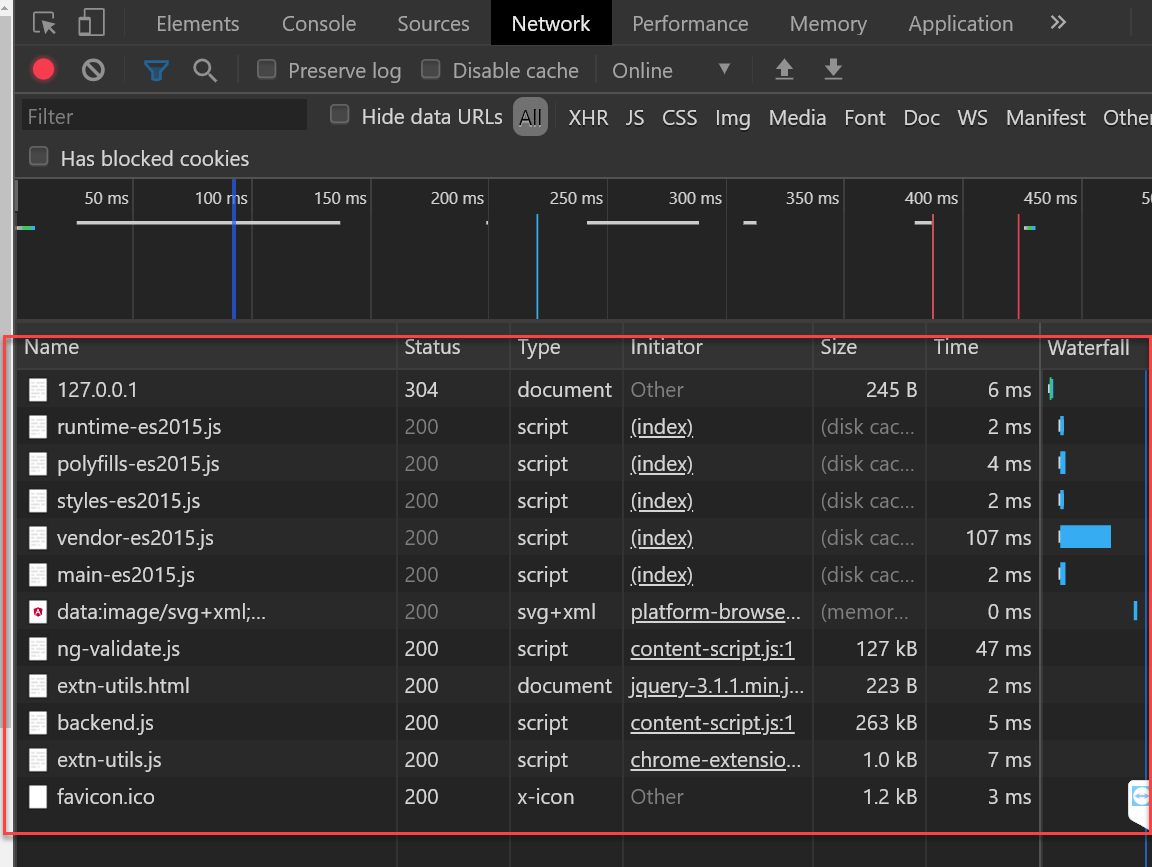Sort by the Name column header
The width and height of the screenshot is (1152, 867).
(x=206, y=347)
